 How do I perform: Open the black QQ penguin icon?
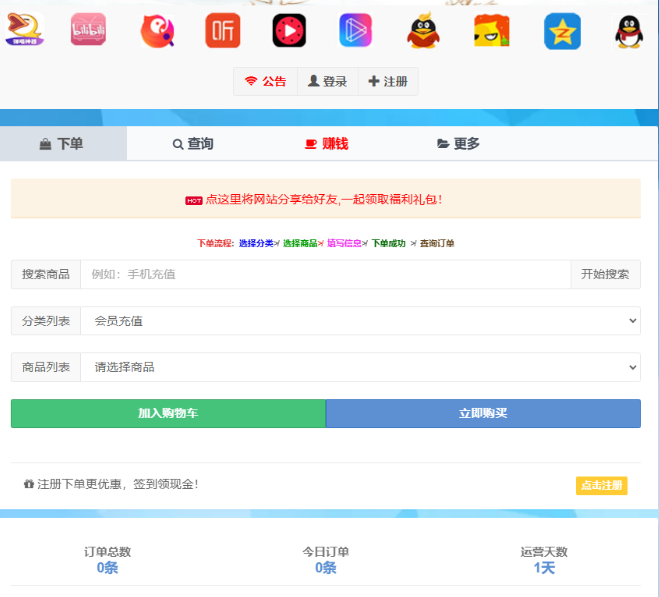click(629, 32)
